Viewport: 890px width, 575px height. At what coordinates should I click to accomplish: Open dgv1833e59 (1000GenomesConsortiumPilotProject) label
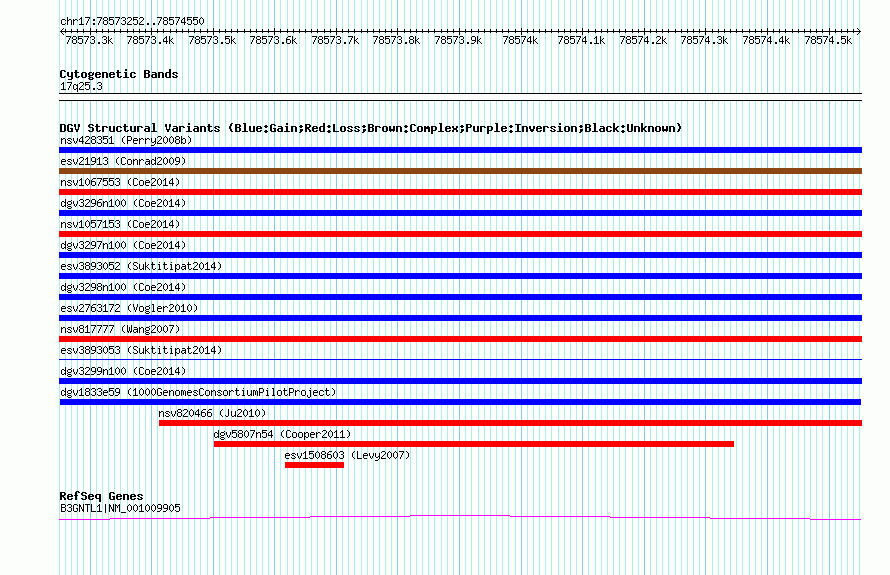coord(198,392)
